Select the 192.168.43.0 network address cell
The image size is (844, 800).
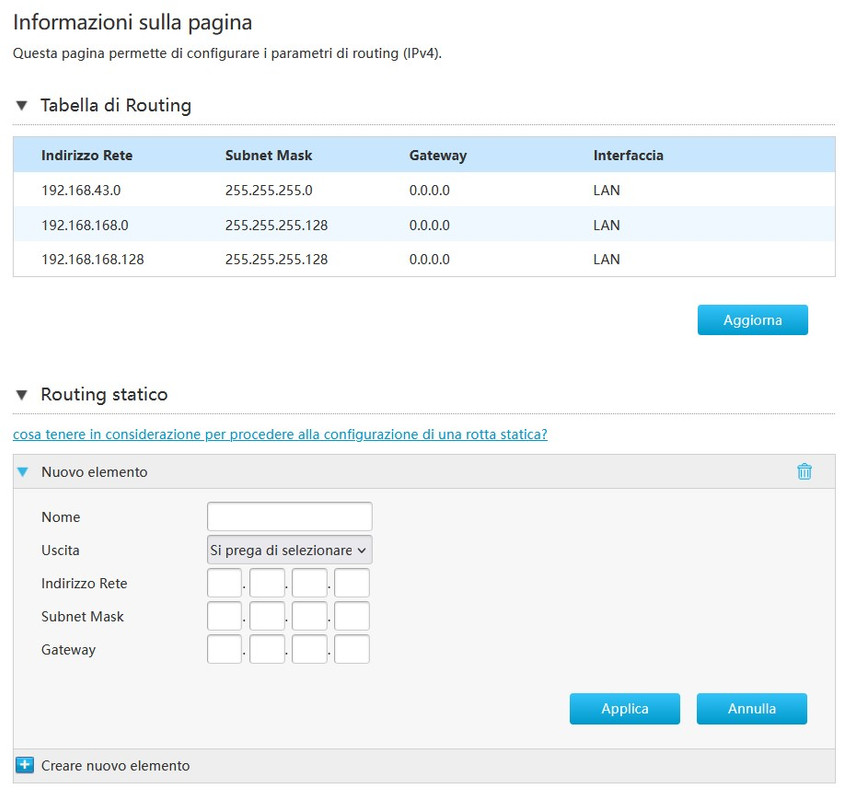coord(81,190)
